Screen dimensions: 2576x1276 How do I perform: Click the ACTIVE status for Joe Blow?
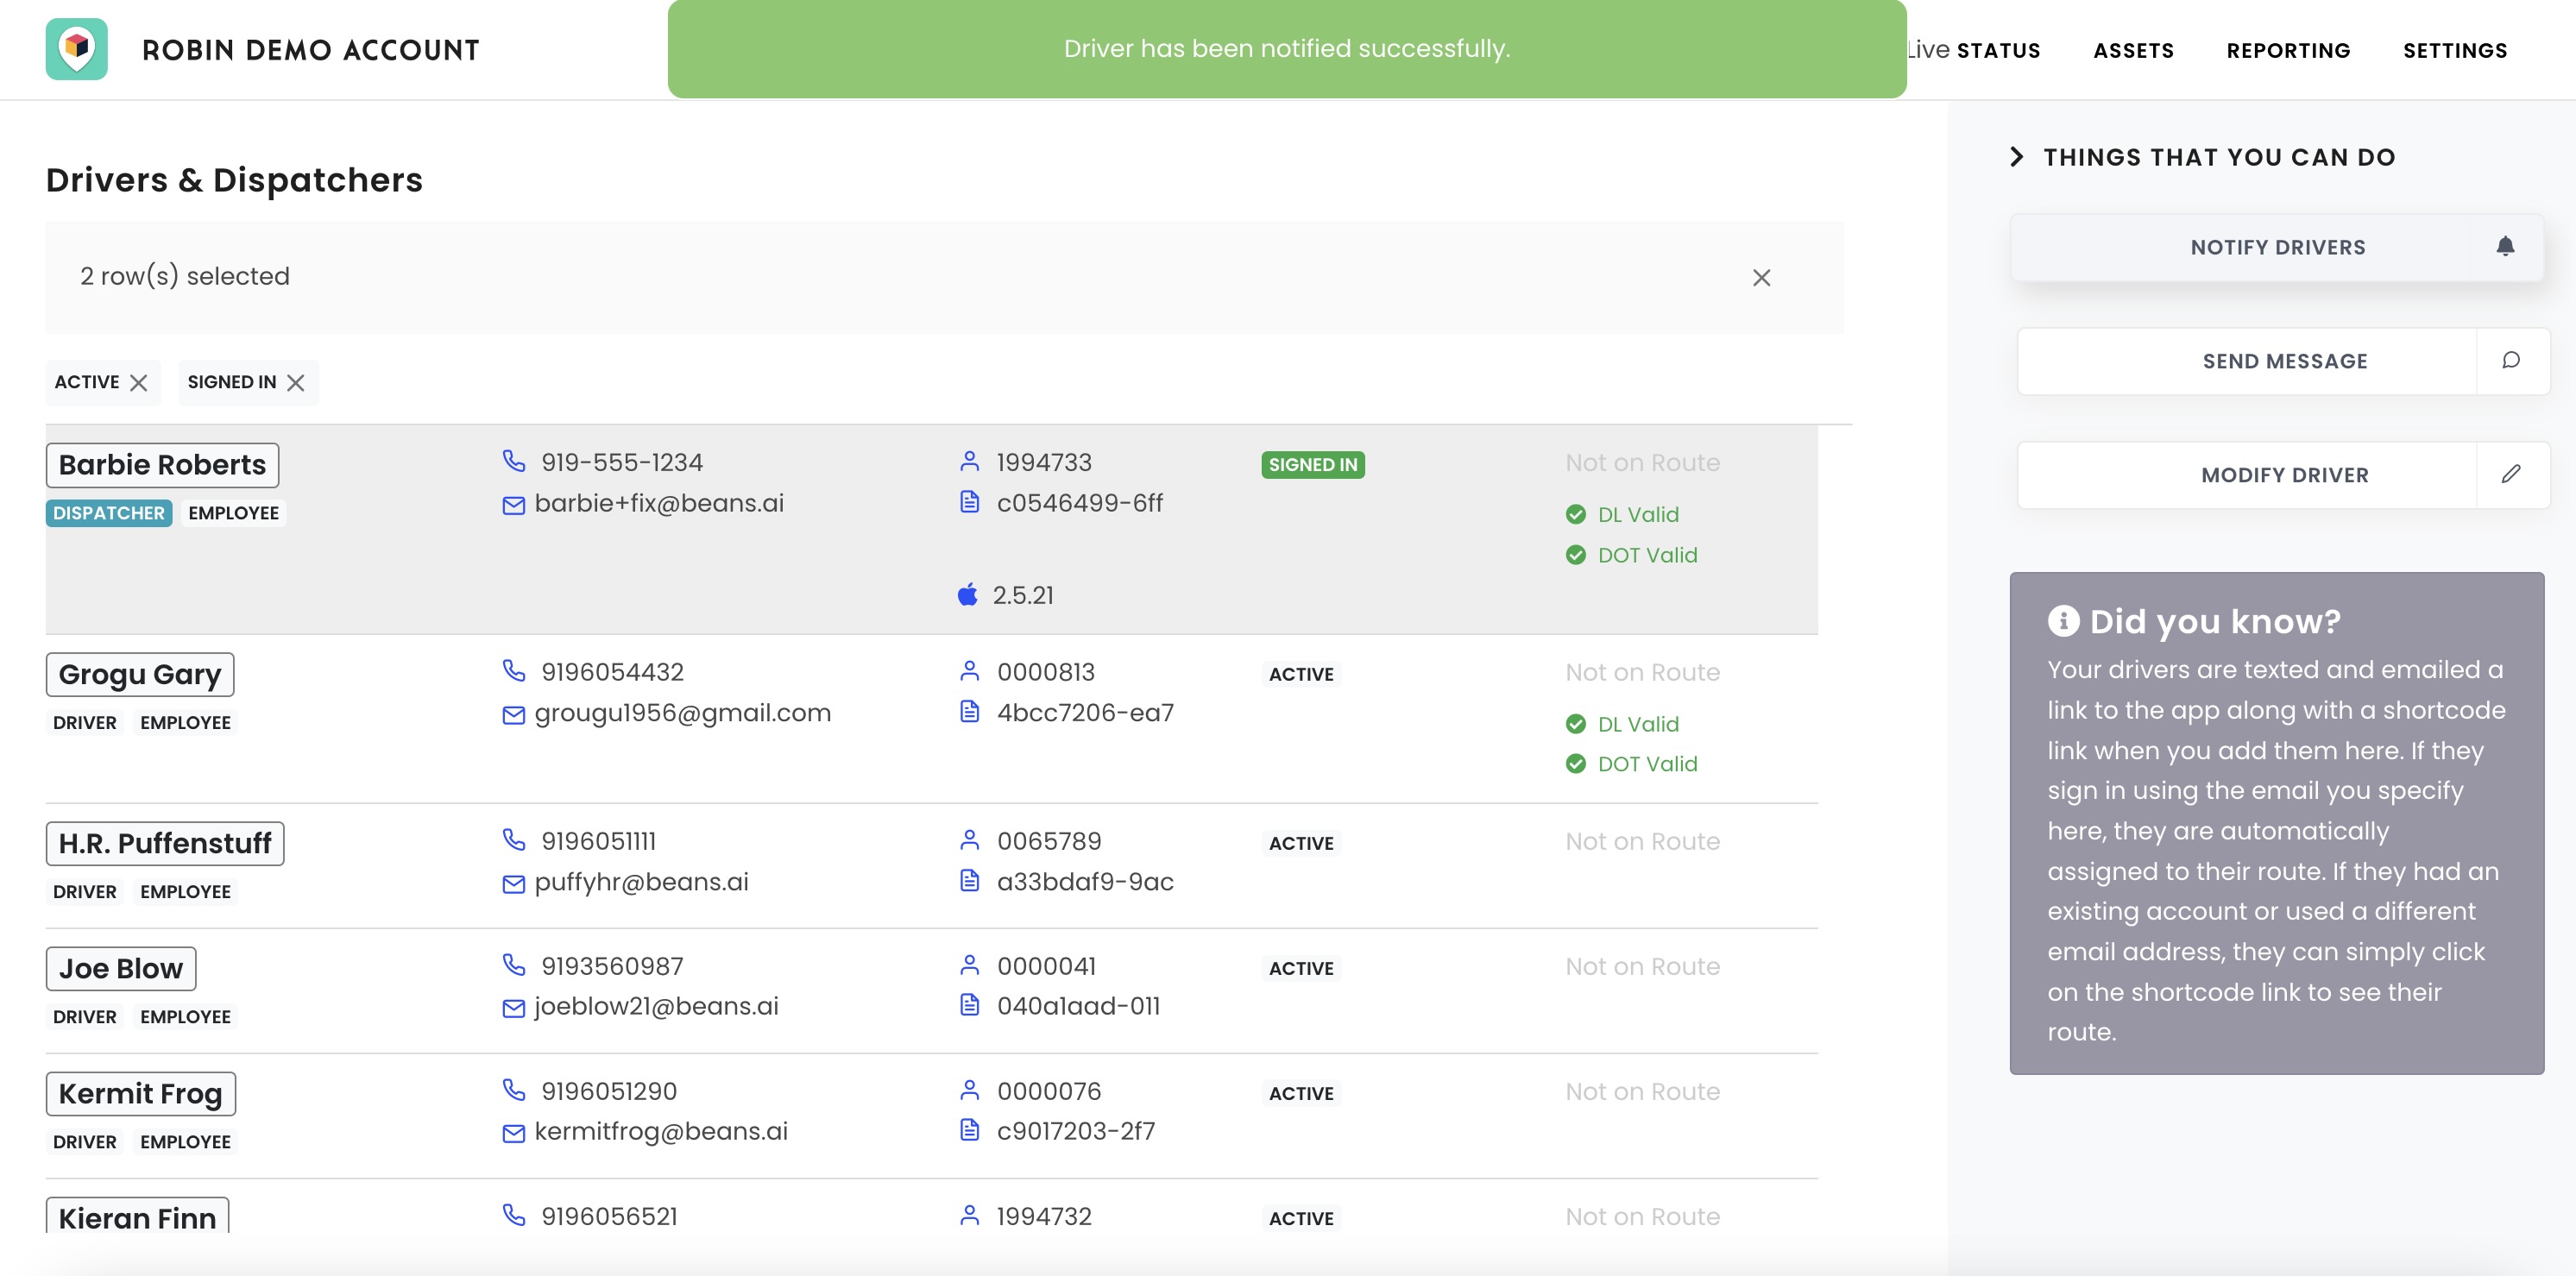click(x=1301, y=968)
